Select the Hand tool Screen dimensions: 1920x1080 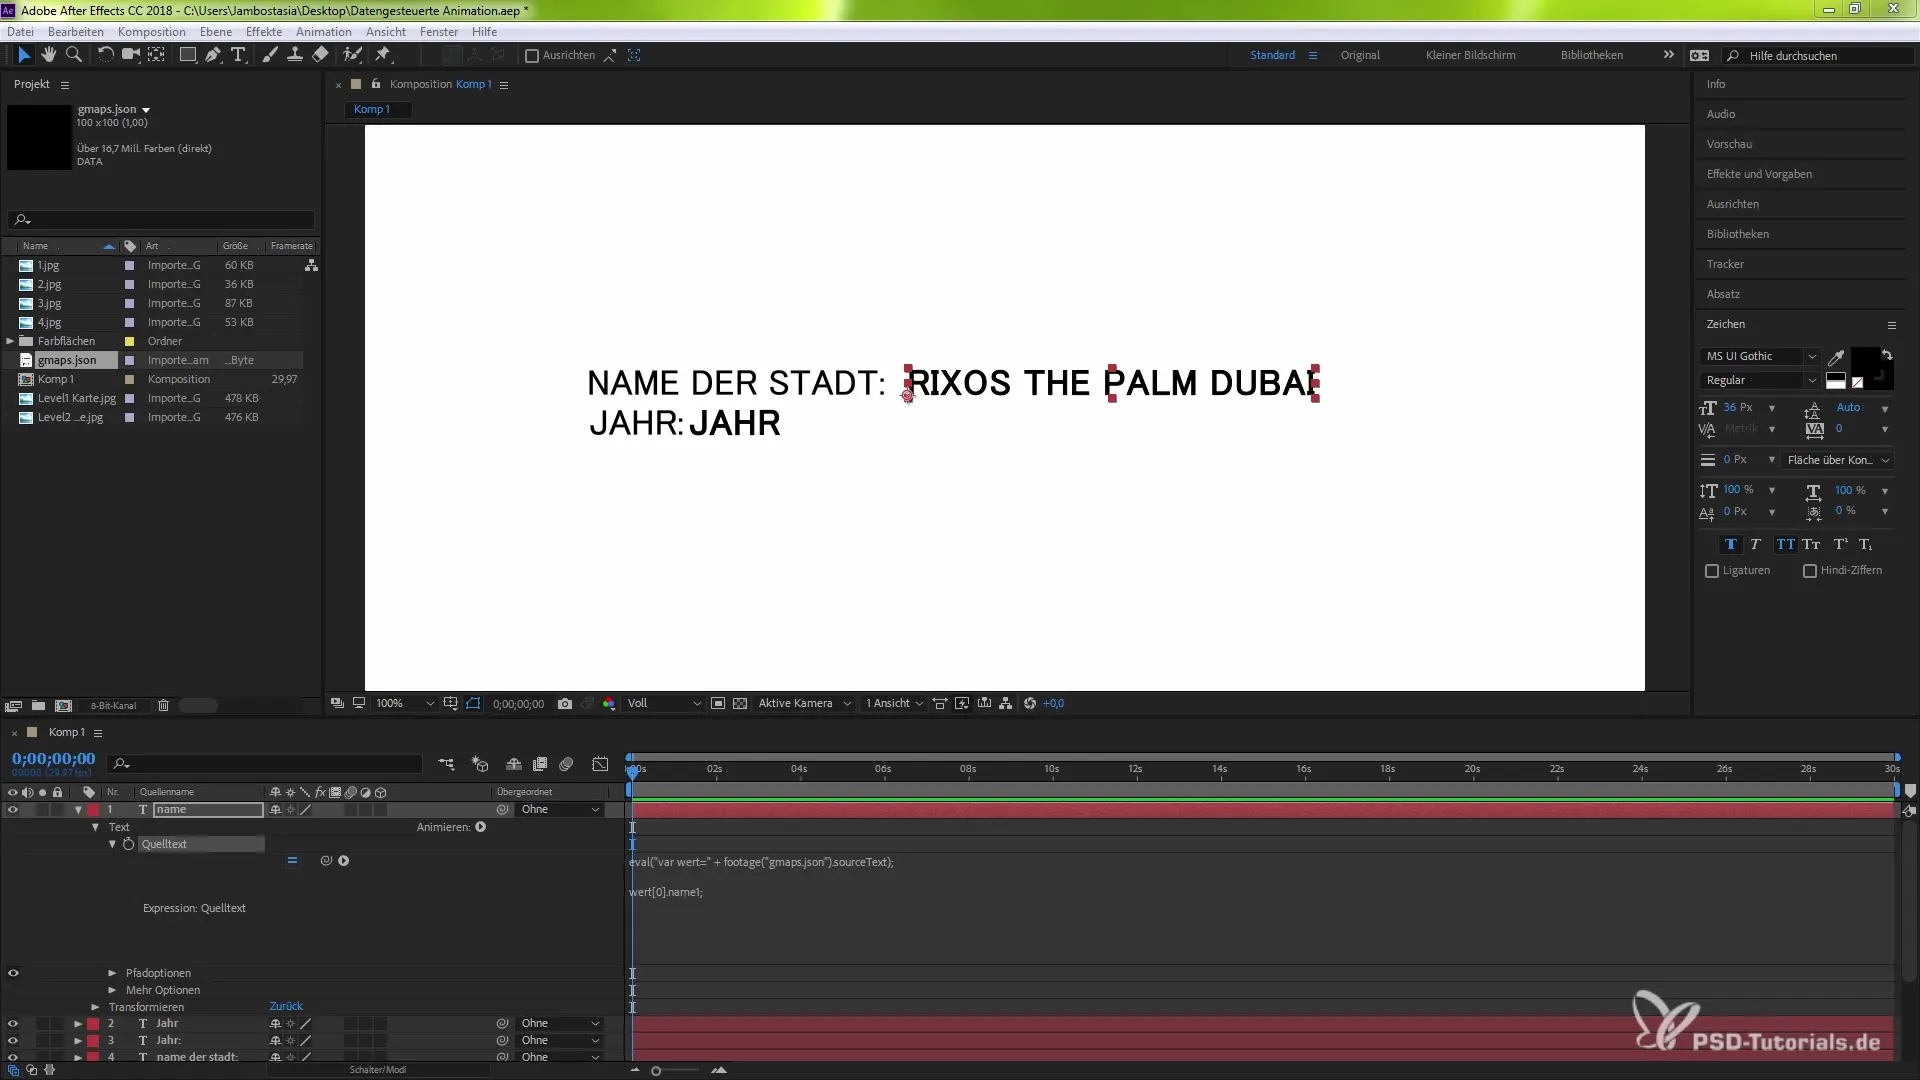(48, 55)
